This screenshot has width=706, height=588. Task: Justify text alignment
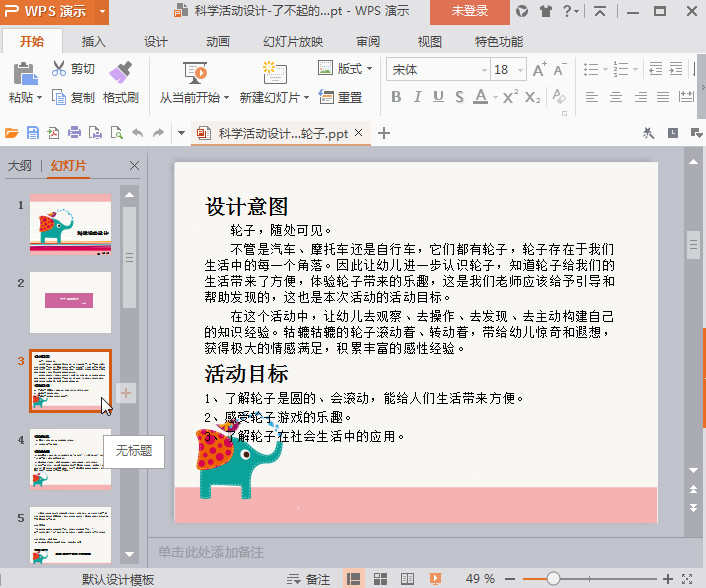pos(663,97)
